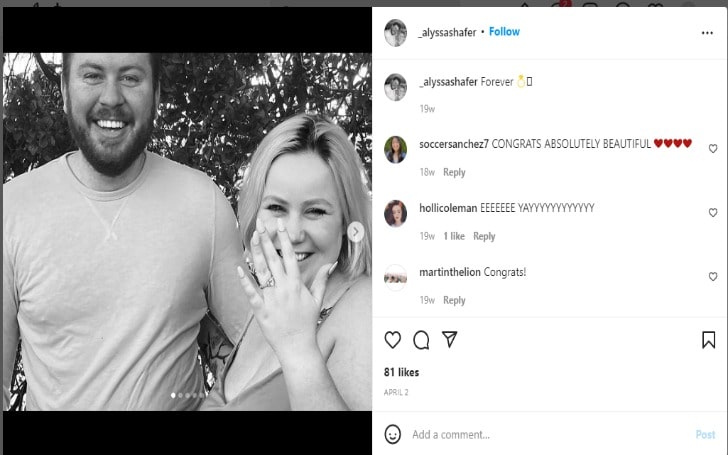View the 81 likes list
728x455 pixels.
pyautogui.click(x=400, y=371)
